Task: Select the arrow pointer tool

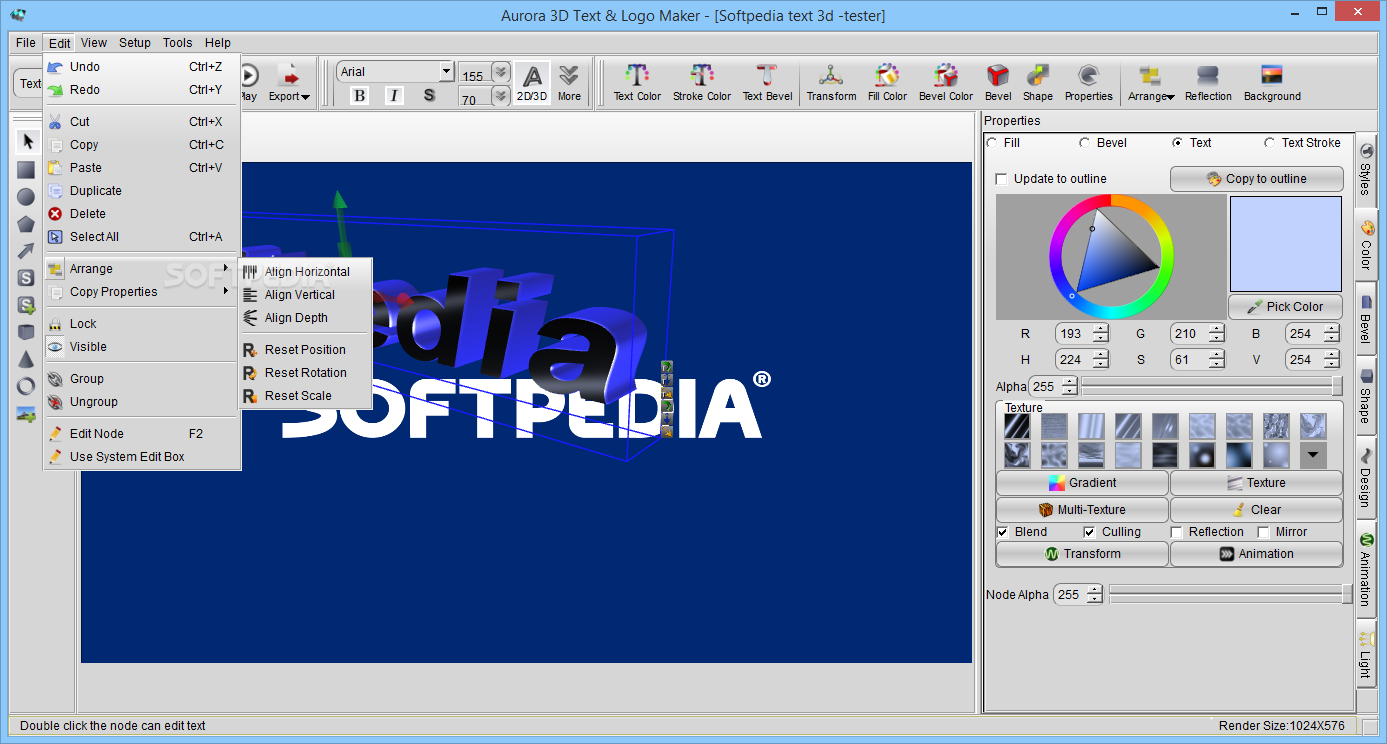Action: pos(27,142)
